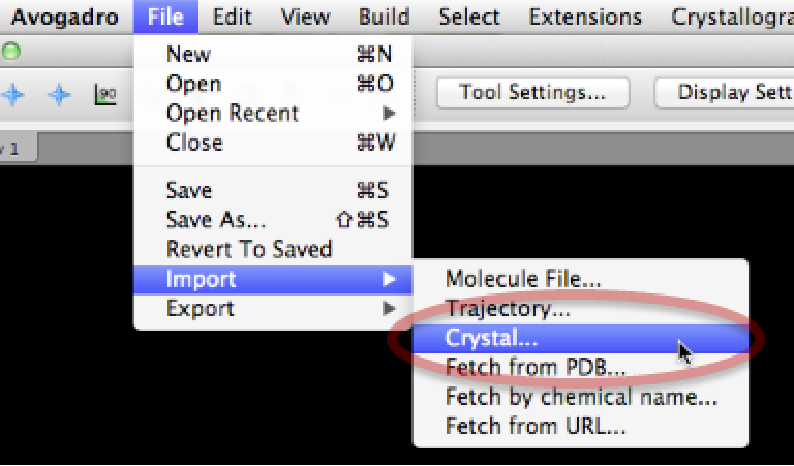The image size is (794, 466).
Task: Select Revert To Saved
Action: pos(248,249)
